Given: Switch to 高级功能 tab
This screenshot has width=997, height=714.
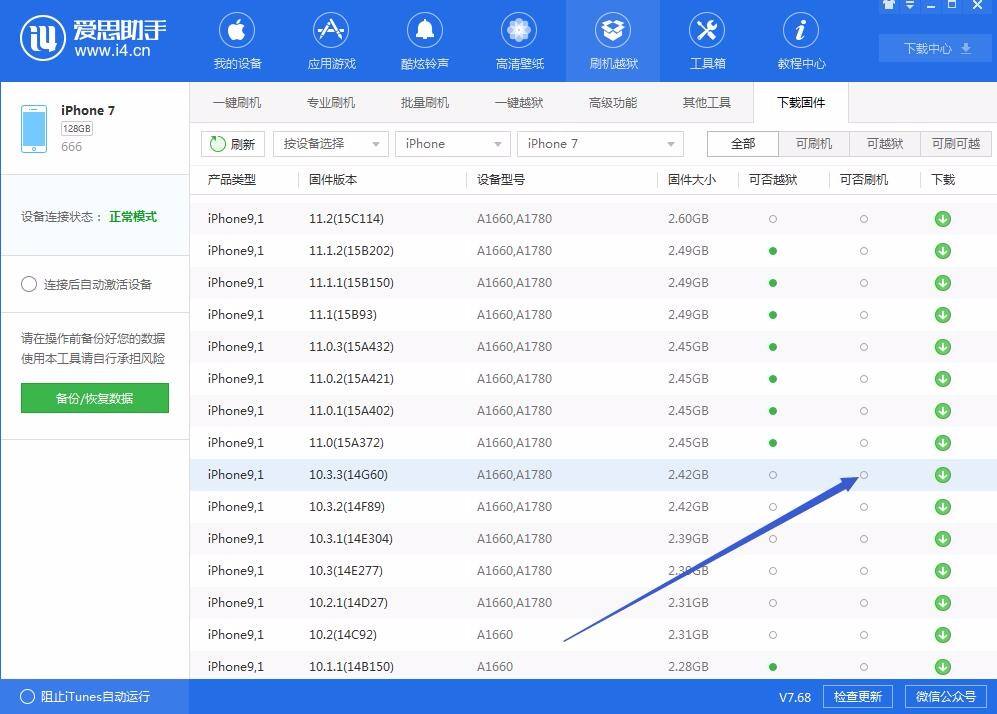Looking at the screenshot, I should pyautogui.click(x=613, y=102).
